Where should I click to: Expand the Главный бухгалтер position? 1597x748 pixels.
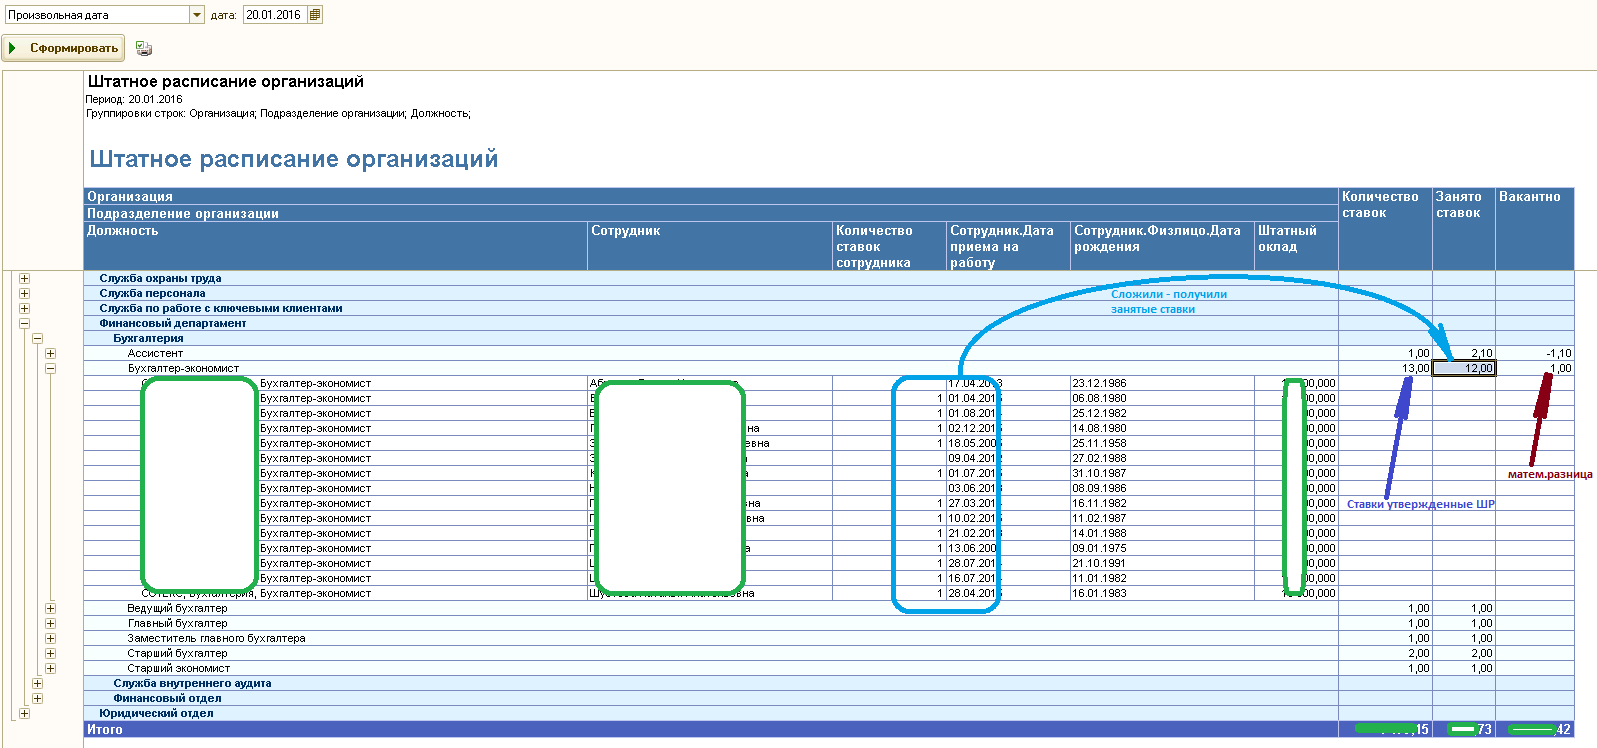pos(50,624)
